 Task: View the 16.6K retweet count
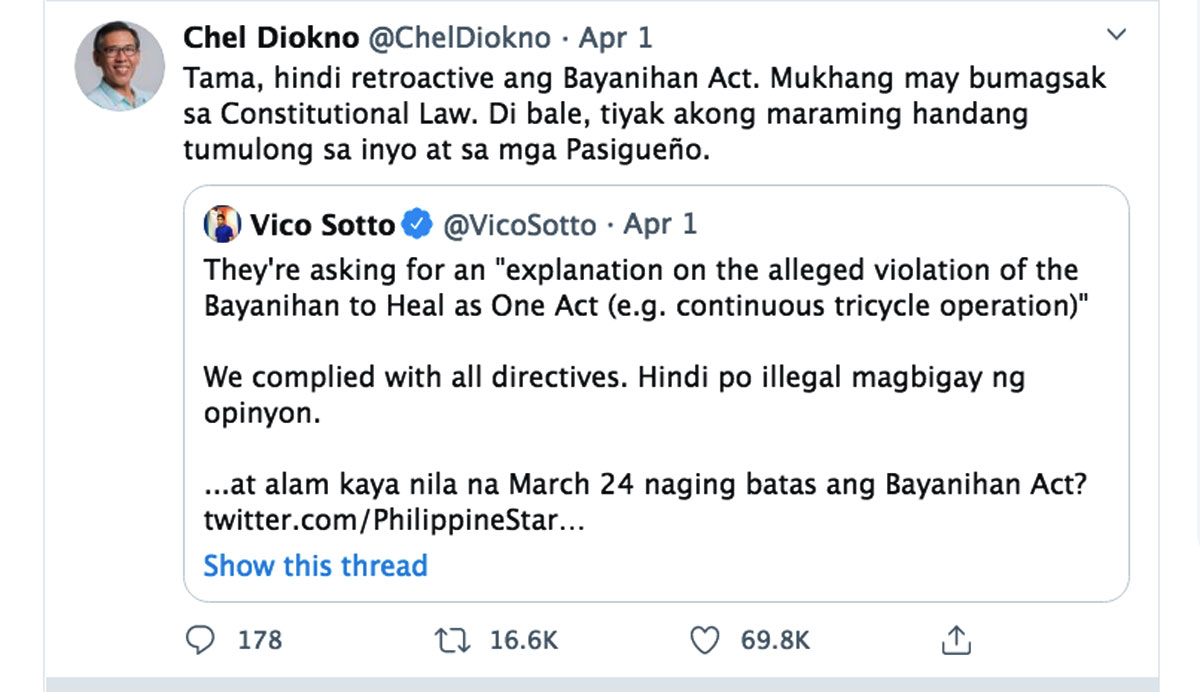pos(524,640)
